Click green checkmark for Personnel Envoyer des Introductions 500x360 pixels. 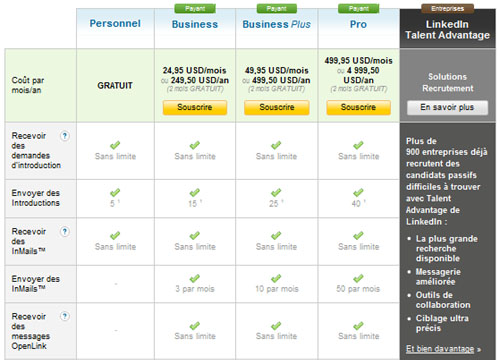coord(115,193)
